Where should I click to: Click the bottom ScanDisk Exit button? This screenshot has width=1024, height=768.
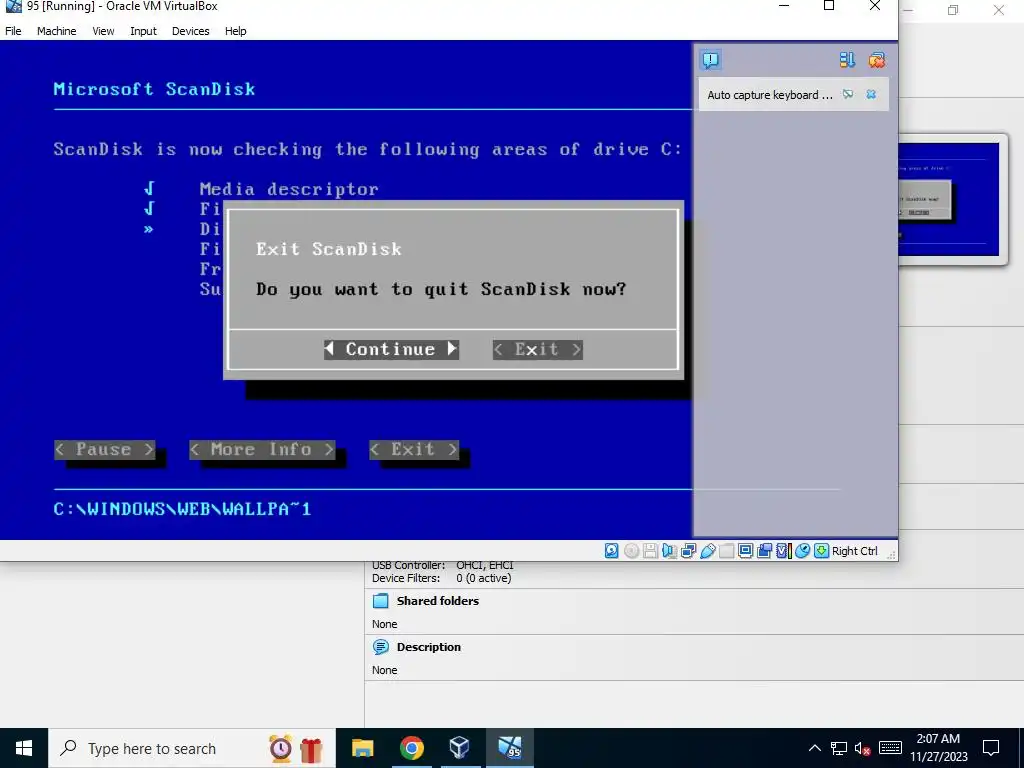tap(413, 449)
